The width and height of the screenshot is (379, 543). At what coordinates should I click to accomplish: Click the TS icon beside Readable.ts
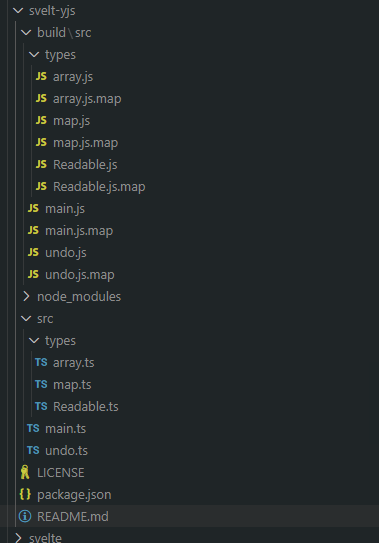tap(41, 406)
